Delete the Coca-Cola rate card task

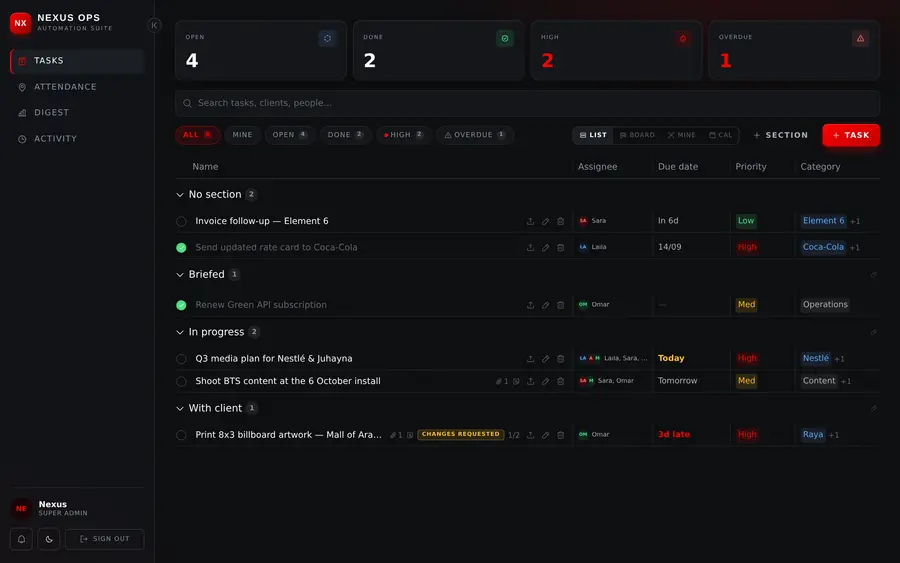(x=561, y=248)
